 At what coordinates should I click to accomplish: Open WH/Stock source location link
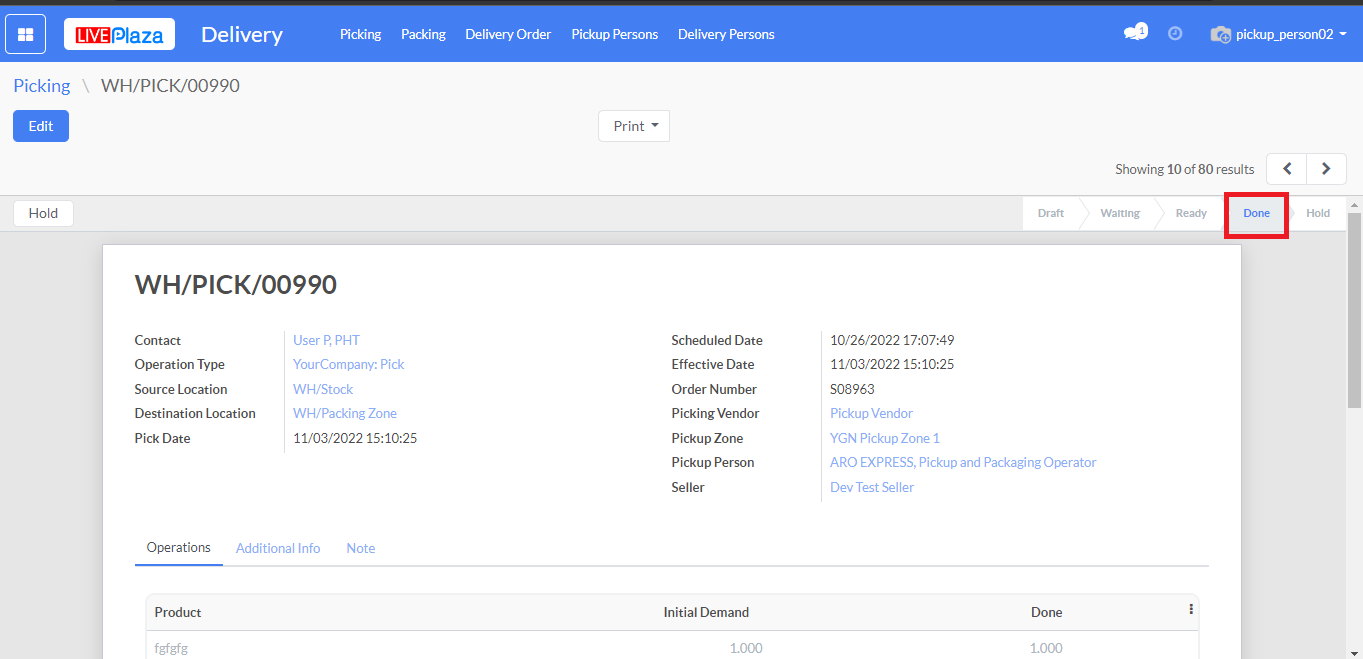click(x=323, y=389)
